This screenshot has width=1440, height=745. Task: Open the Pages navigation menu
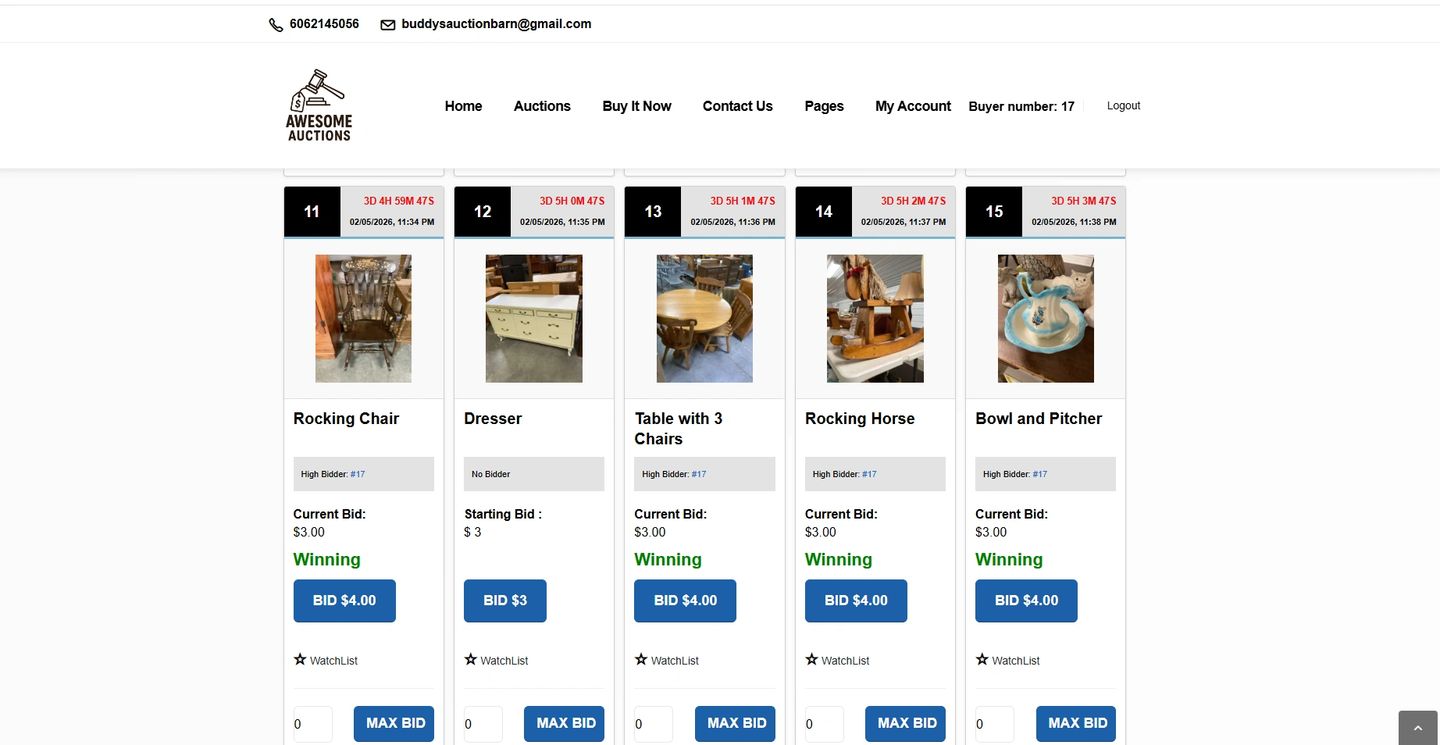pos(823,105)
